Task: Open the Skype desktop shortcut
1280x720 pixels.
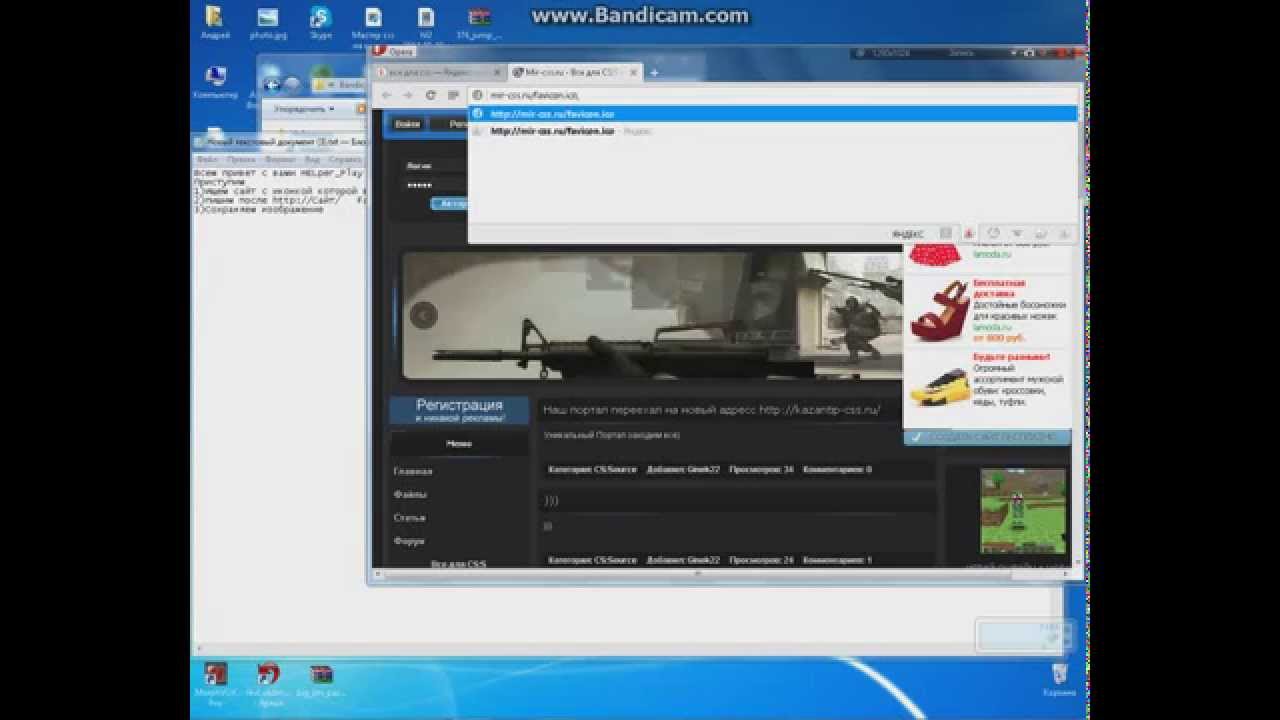Action: [320, 20]
